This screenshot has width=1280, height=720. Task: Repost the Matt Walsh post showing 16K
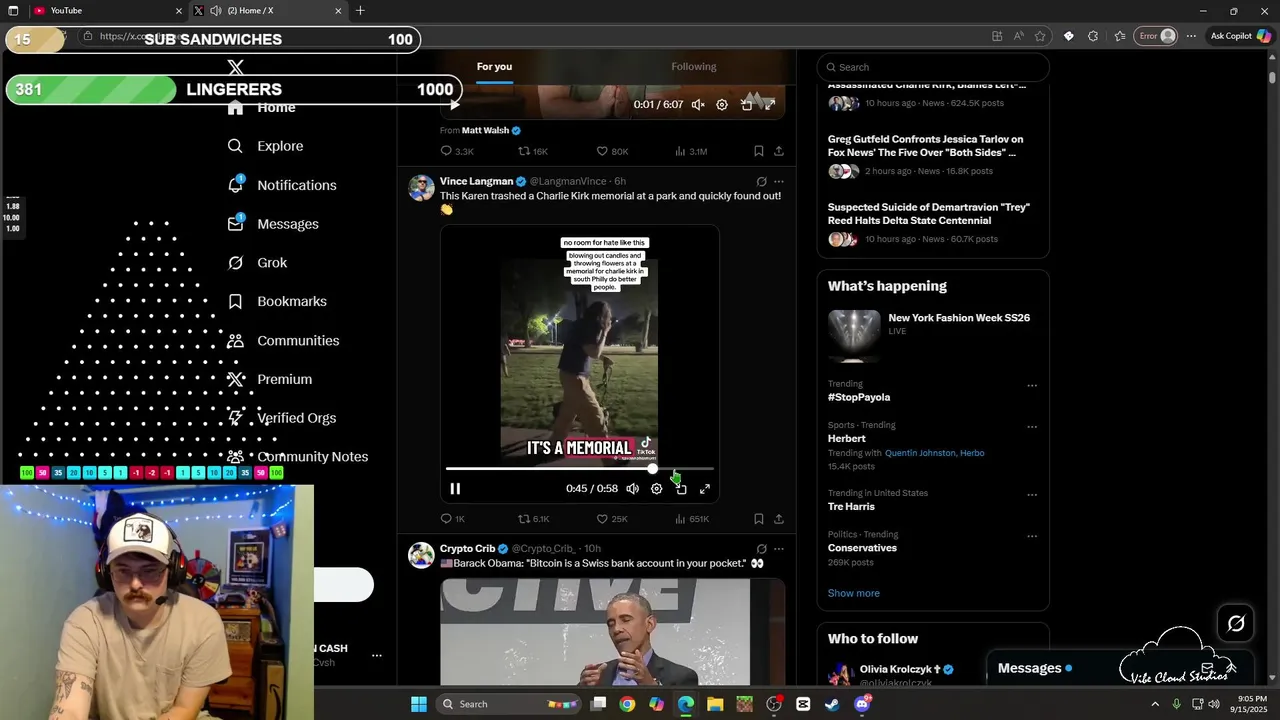click(533, 151)
